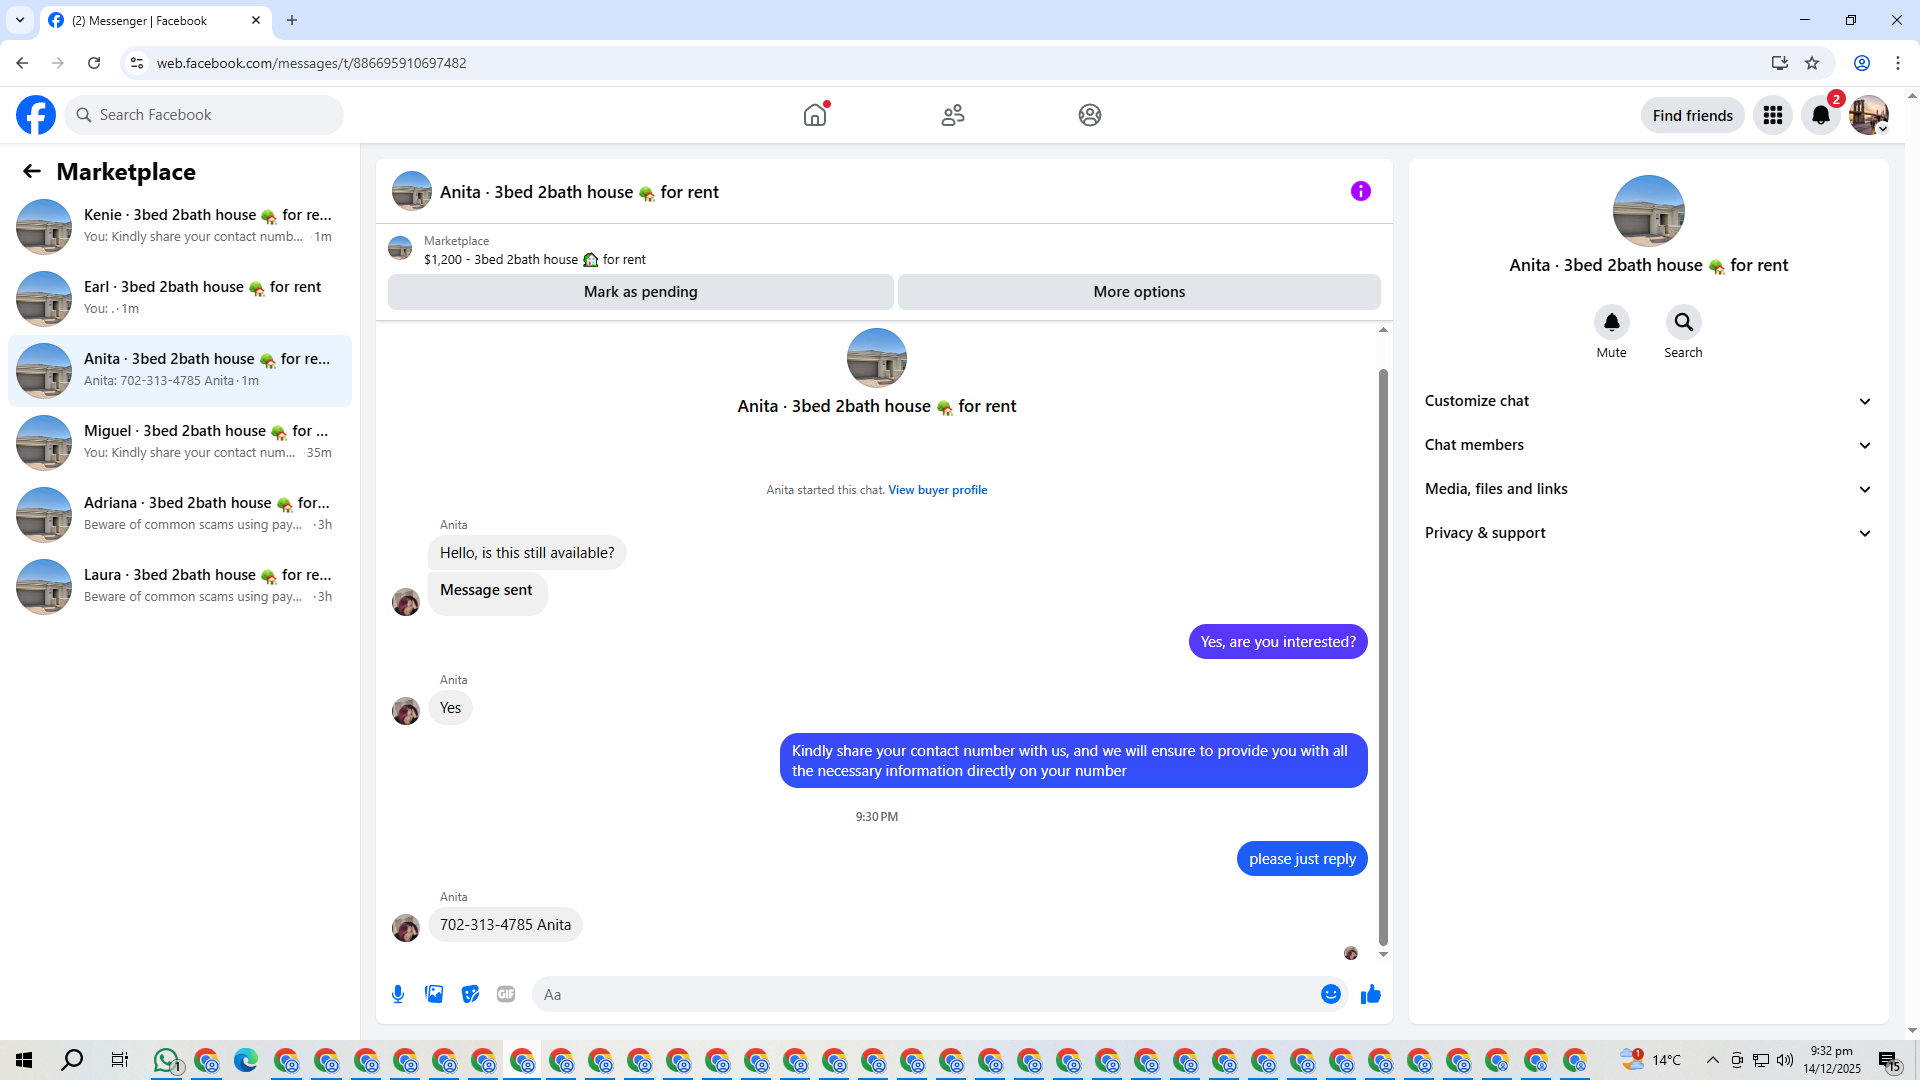Send a thumbs-up like
The width and height of the screenshot is (1920, 1080).
[x=1370, y=994]
